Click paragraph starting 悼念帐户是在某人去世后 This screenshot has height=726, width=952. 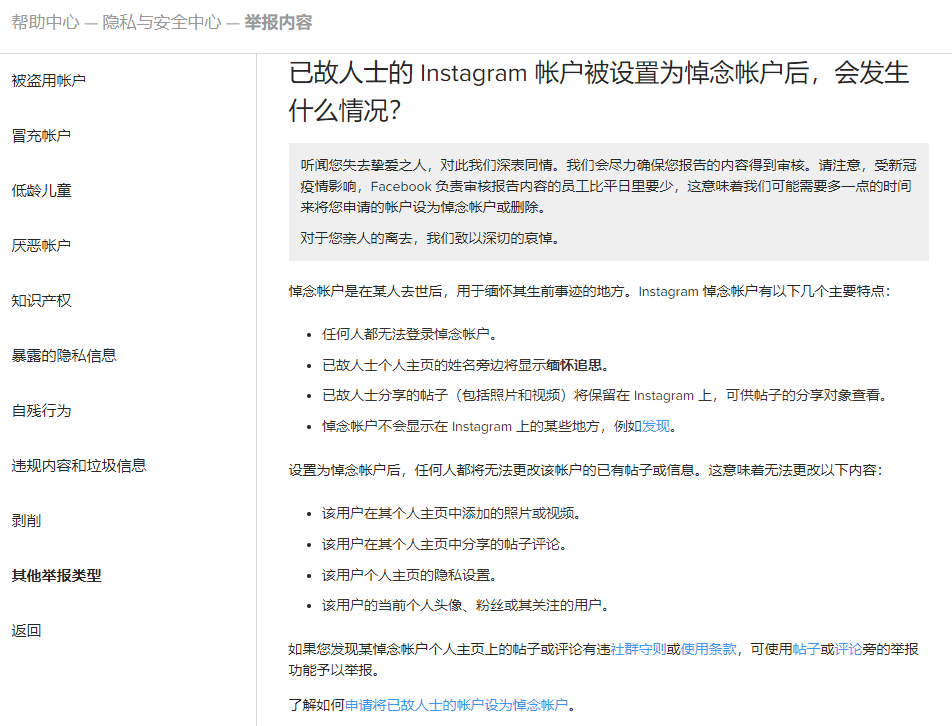tap(590, 291)
